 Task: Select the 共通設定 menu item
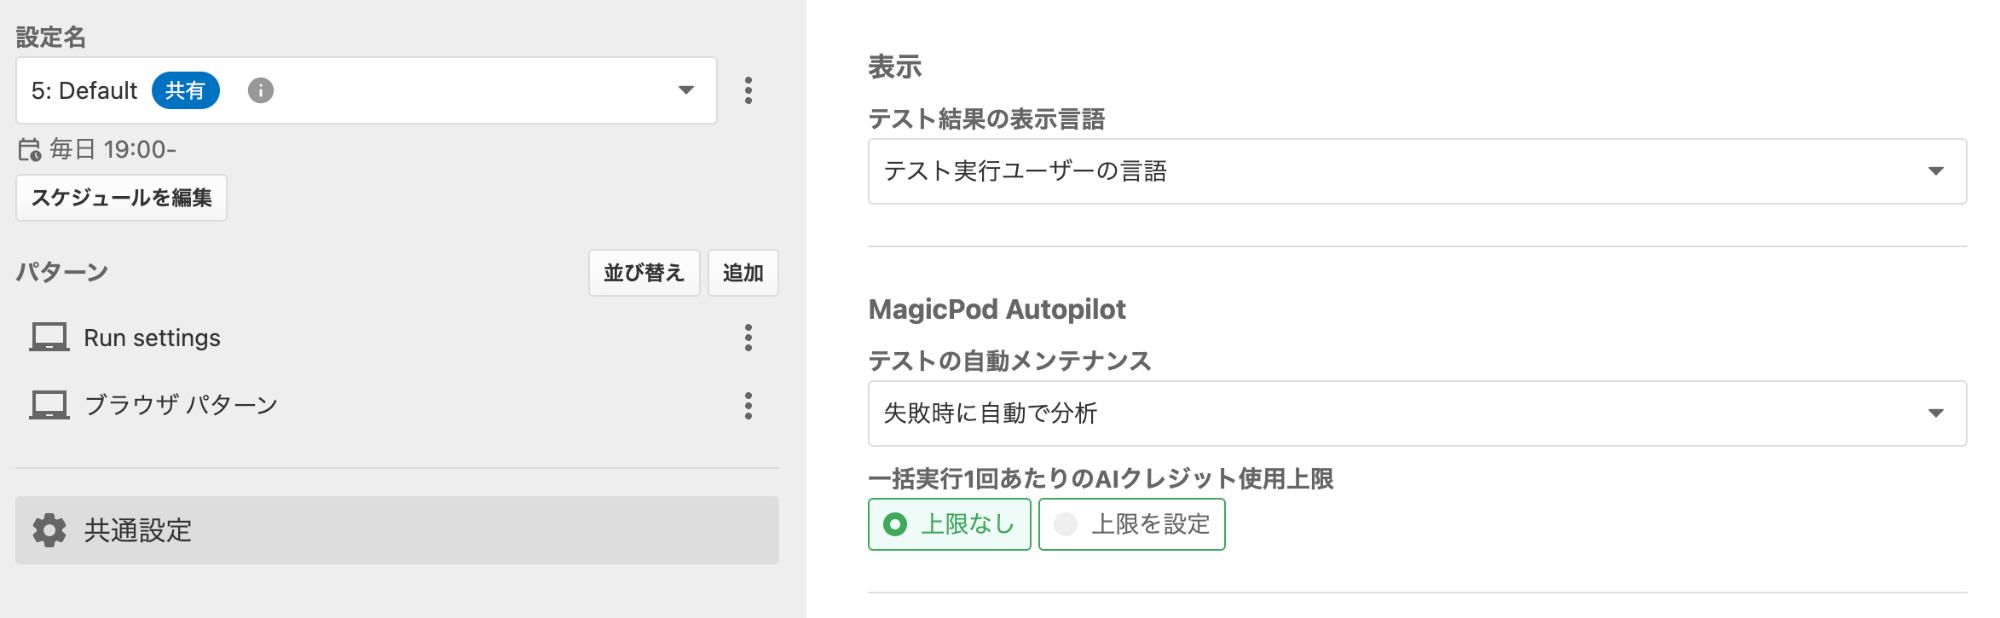[396, 530]
